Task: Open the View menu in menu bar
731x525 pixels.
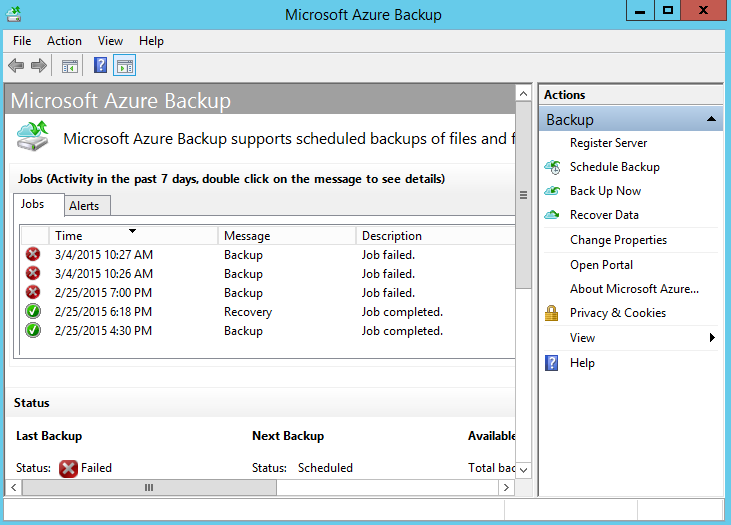Action: click(110, 41)
